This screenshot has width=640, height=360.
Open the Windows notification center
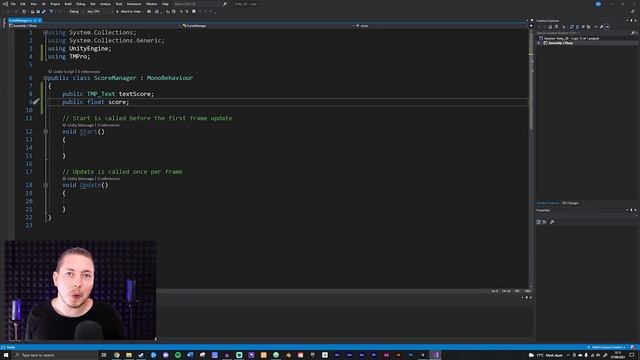tap(632, 355)
